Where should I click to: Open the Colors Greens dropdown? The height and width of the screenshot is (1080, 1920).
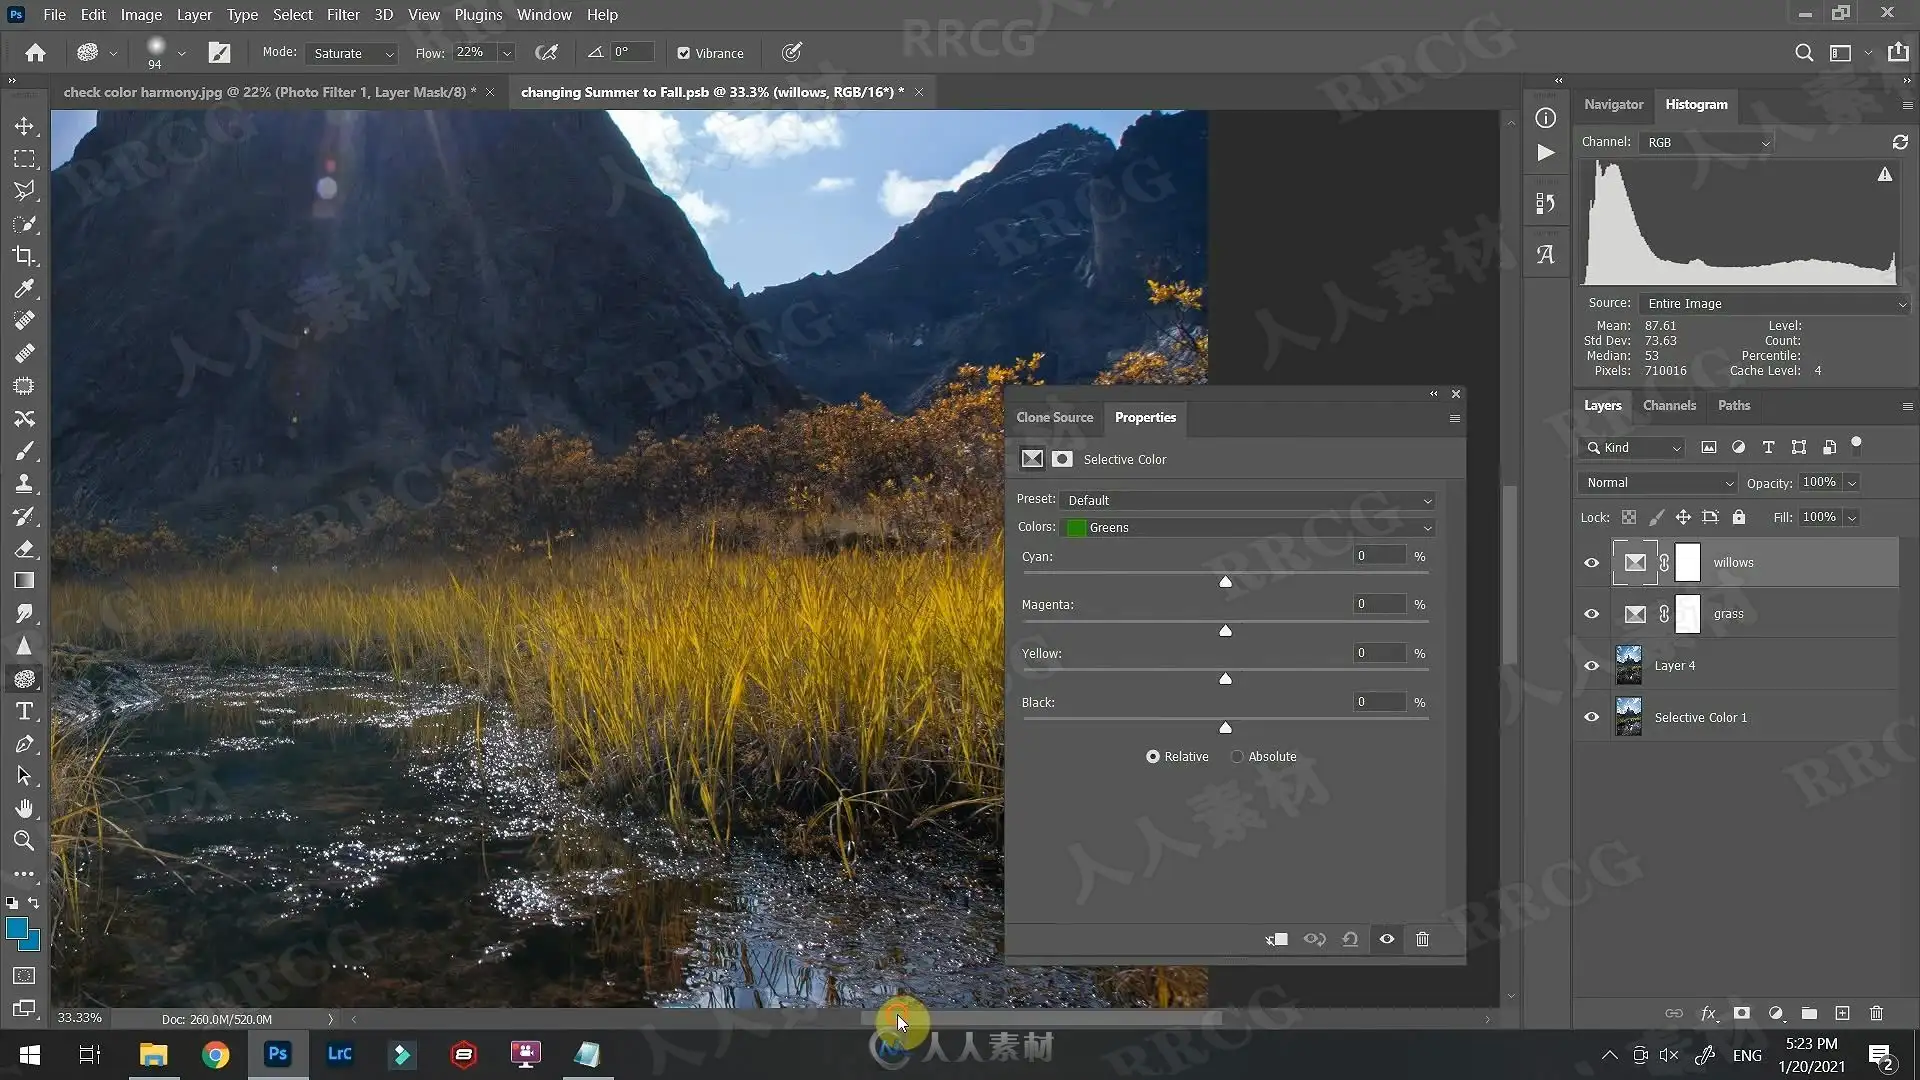[1248, 527]
